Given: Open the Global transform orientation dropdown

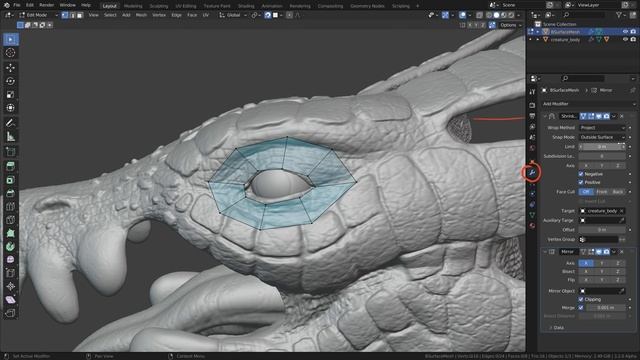Looking at the screenshot, I should [232, 15].
